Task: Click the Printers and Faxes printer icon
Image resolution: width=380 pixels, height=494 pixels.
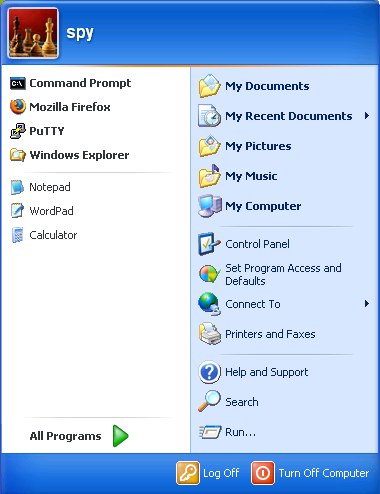Action: point(210,334)
